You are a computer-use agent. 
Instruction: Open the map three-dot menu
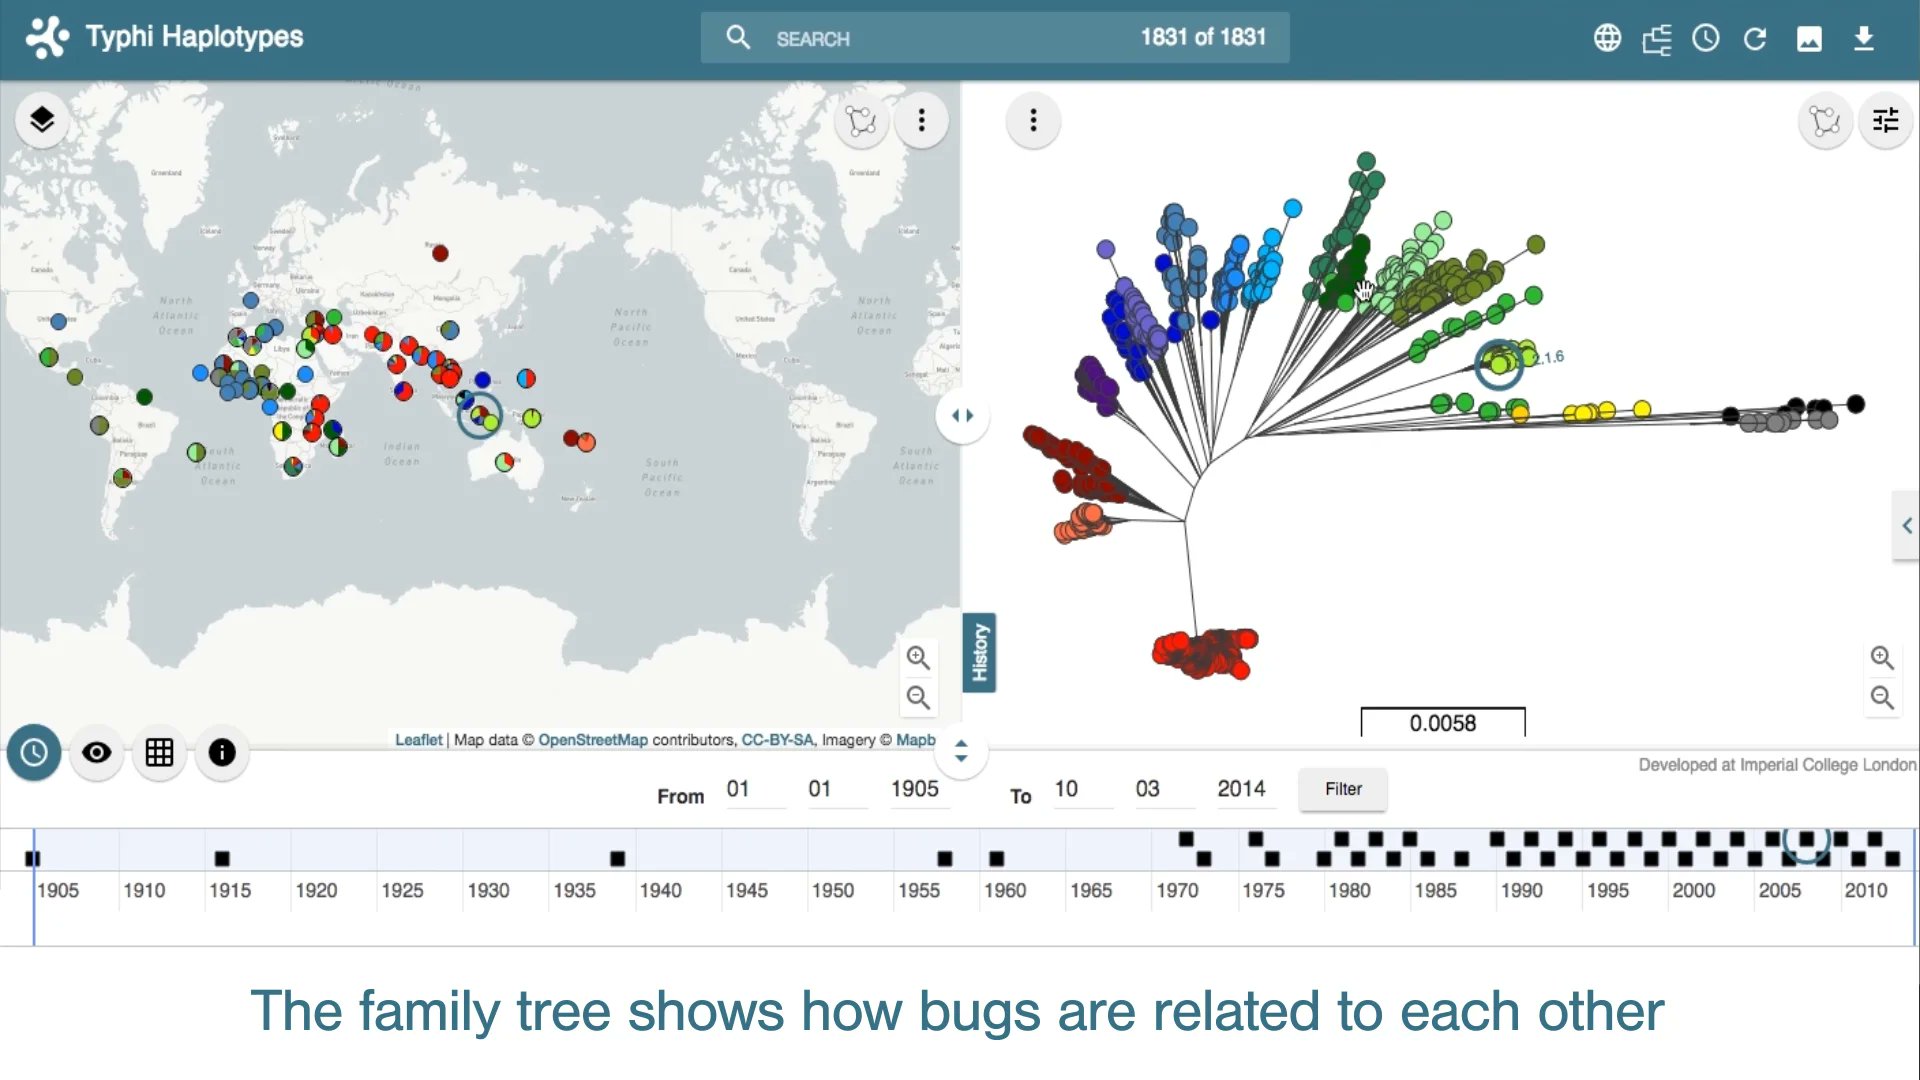coord(921,121)
